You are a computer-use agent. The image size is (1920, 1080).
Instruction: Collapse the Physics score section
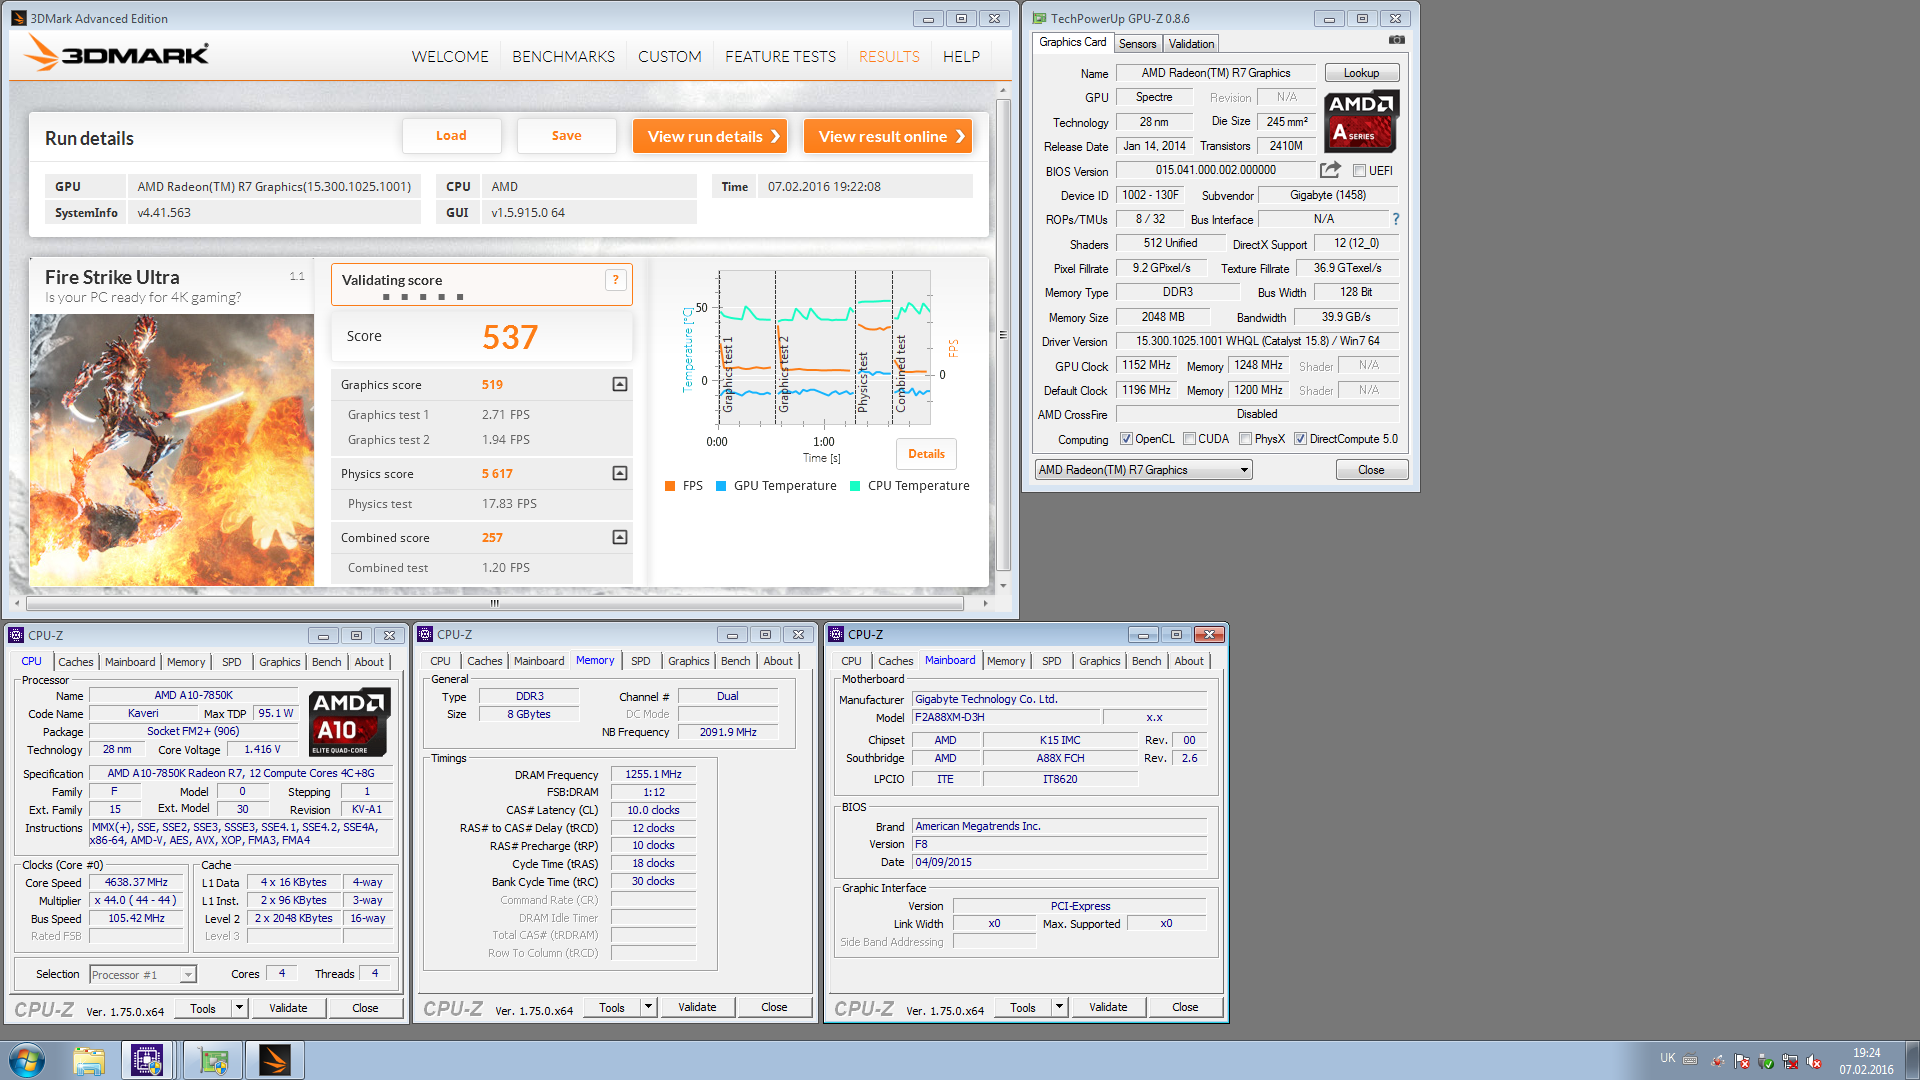pyautogui.click(x=620, y=474)
